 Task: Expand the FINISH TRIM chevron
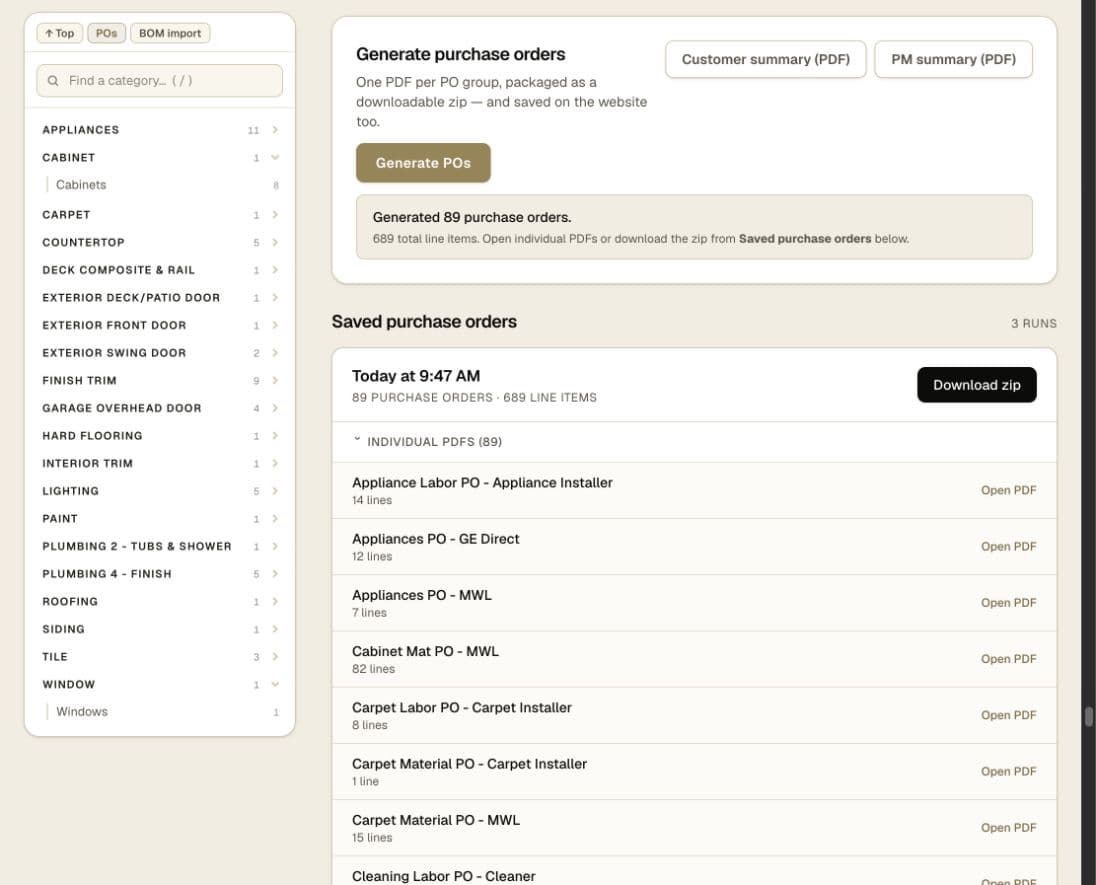point(275,380)
